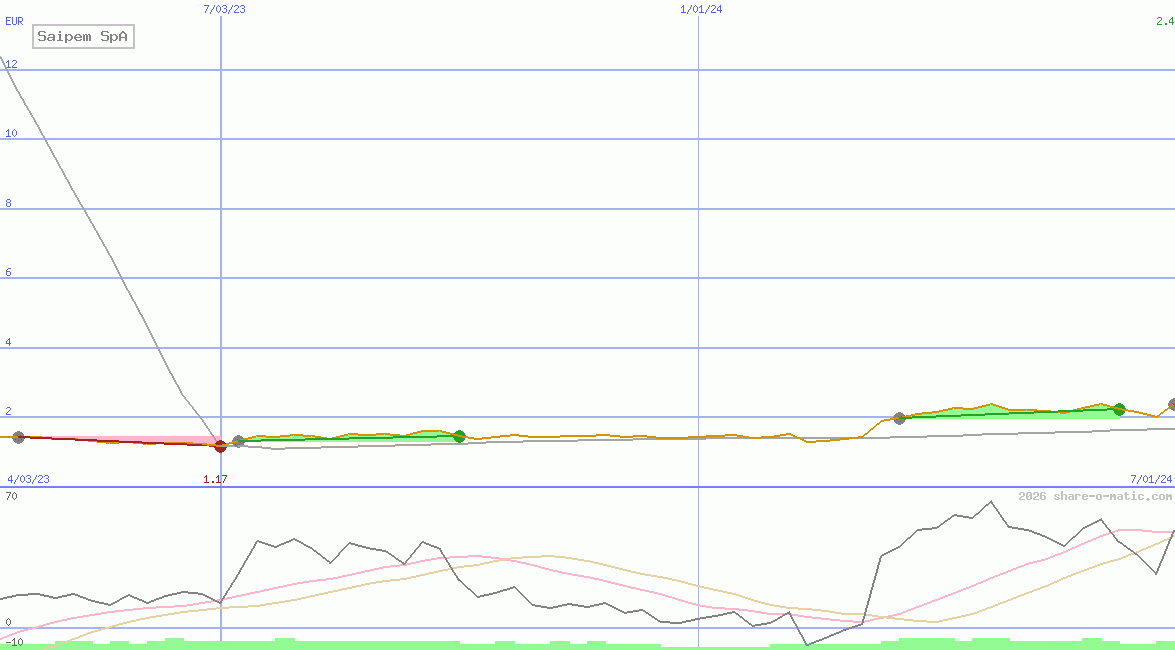Click the green marker near the chart's right edge
Image resolution: width=1175 pixels, height=650 pixels.
pos(1119,409)
